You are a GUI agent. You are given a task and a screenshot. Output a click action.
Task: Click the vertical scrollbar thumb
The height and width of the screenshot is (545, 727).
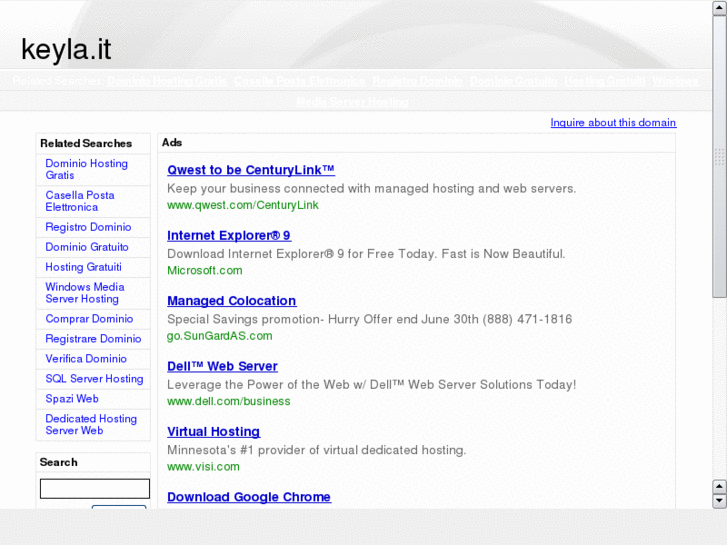[x=719, y=156]
